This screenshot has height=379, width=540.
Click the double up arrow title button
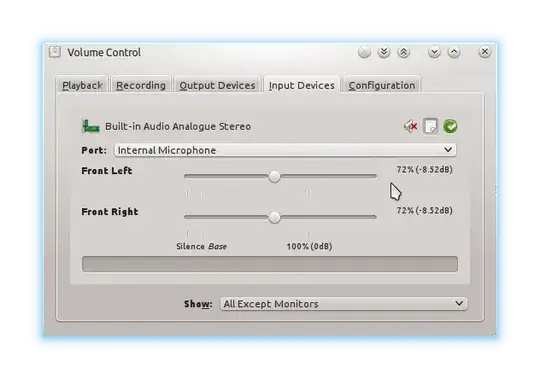click(x=403, y=52)
